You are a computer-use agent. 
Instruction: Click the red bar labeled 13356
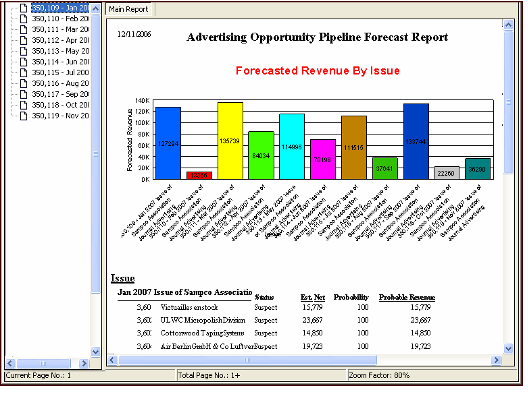click(199, 175)
